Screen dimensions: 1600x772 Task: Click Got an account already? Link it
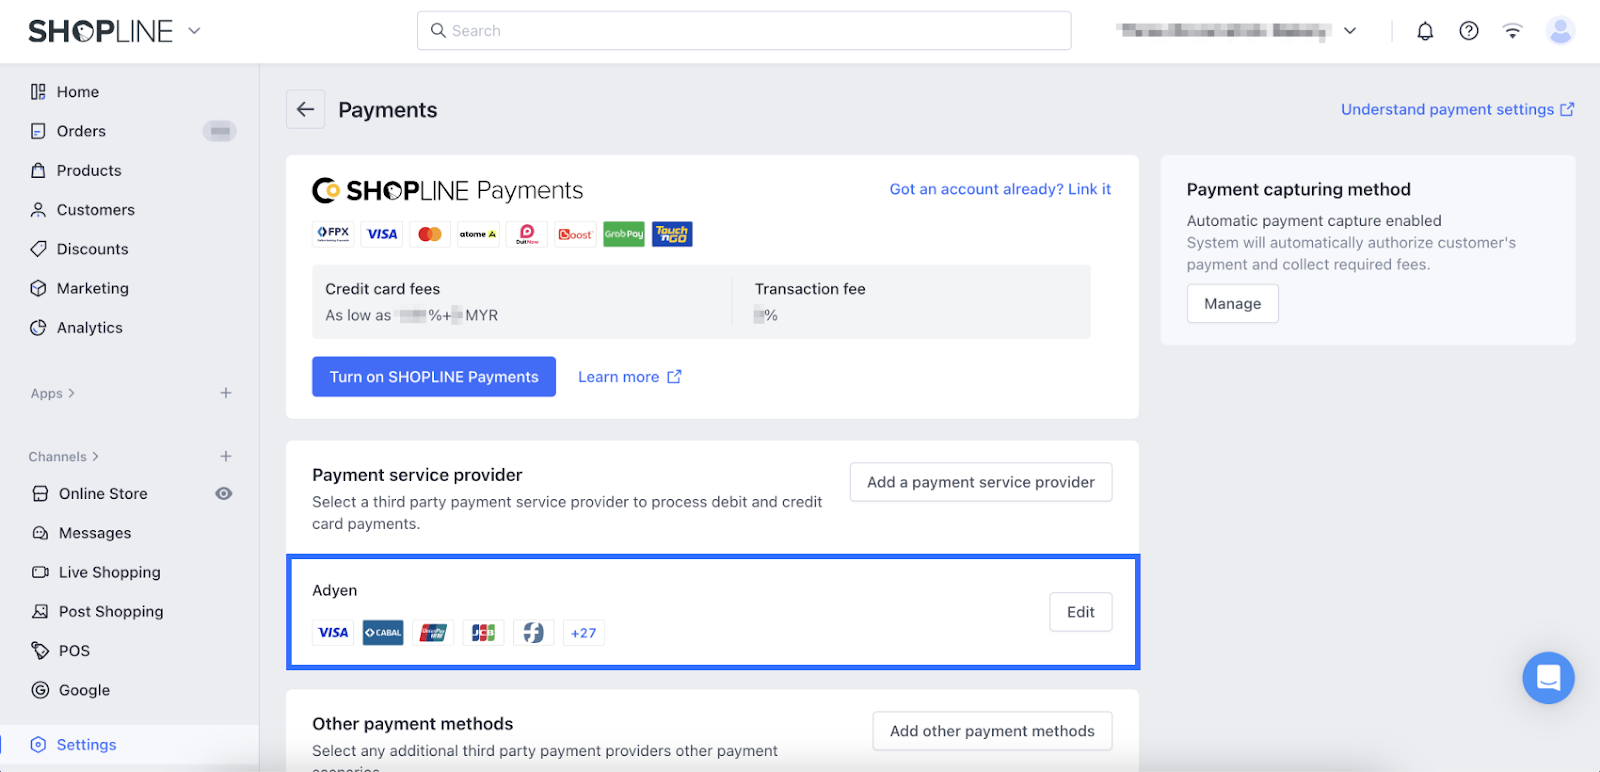pyautogui.click(x=1000, y=189)
